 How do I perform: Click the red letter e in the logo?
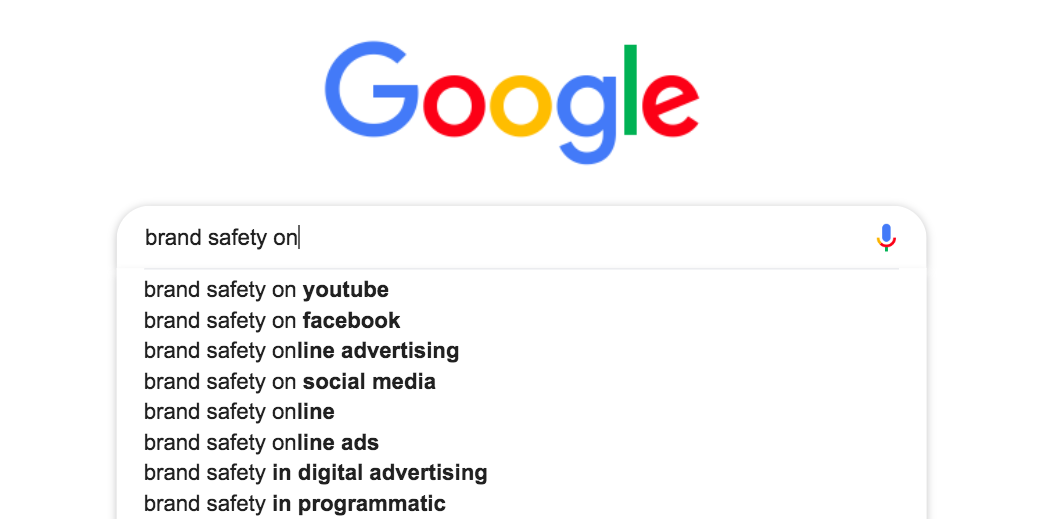click(669, 102)
